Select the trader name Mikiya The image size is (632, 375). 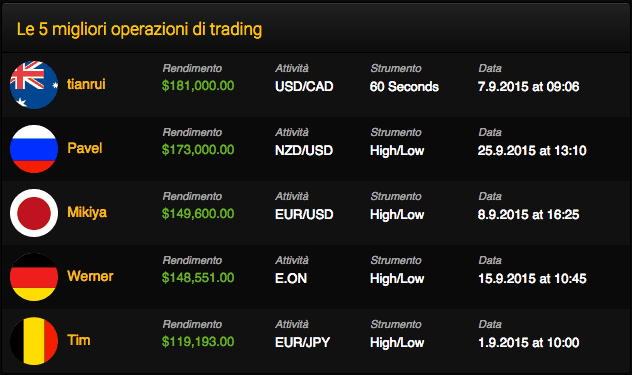pyautogui.click(x=87, y=212)
